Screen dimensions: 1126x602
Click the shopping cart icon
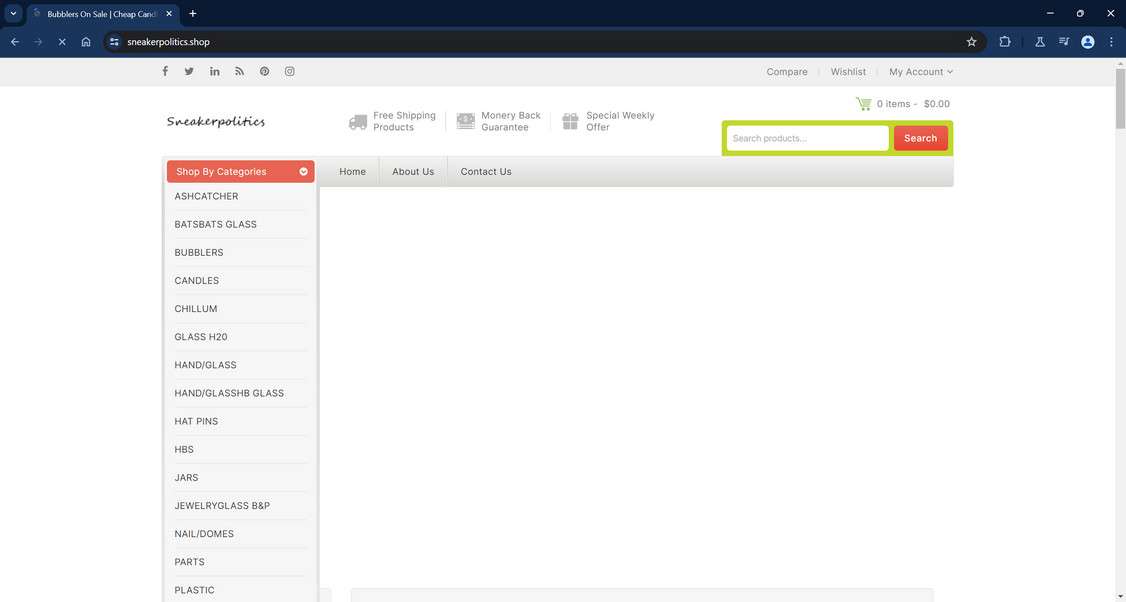863,103
